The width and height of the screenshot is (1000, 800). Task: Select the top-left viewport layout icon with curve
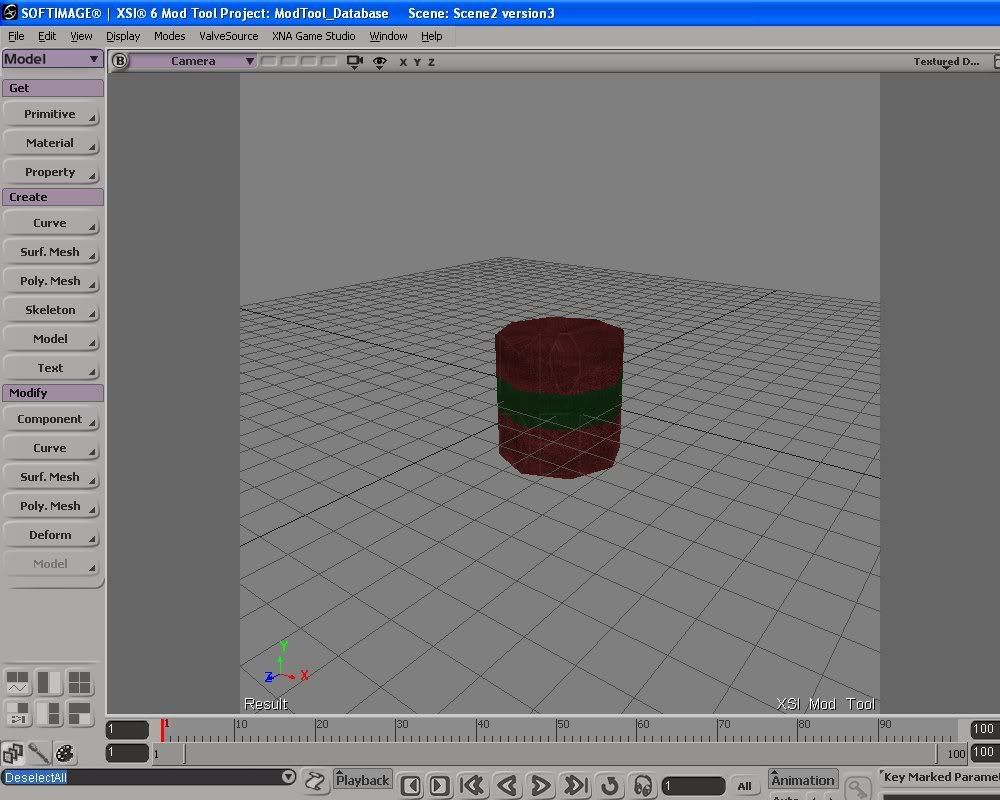pyautogui.click(x=17, y=682)
